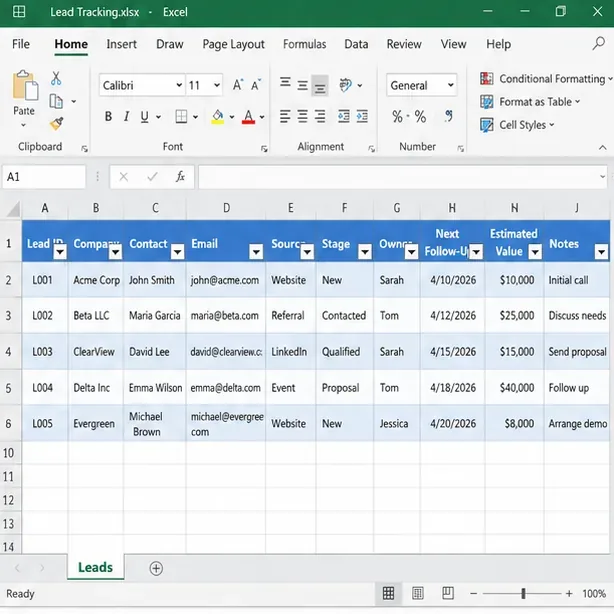614x614 pixels.
Task: Switch to Page Break Preview icon
Action: point(448,593)
